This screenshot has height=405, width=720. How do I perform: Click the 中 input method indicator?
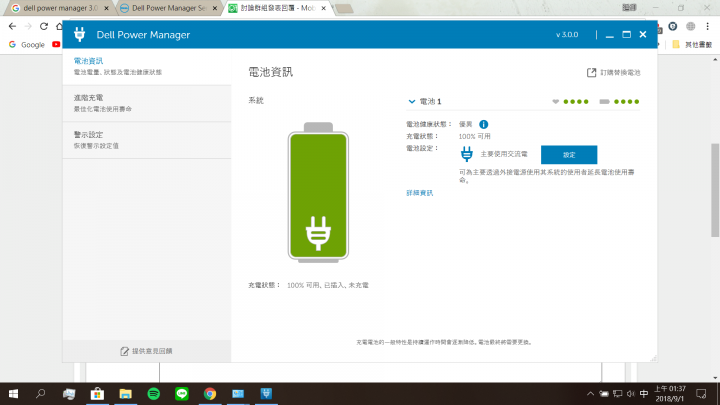coord(644,394)
